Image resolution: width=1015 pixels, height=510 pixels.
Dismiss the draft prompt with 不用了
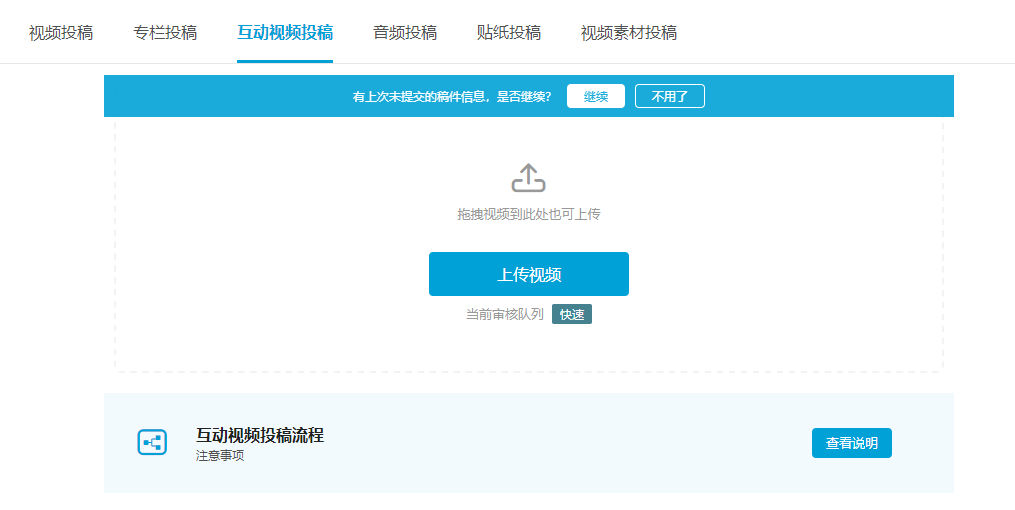669,96
